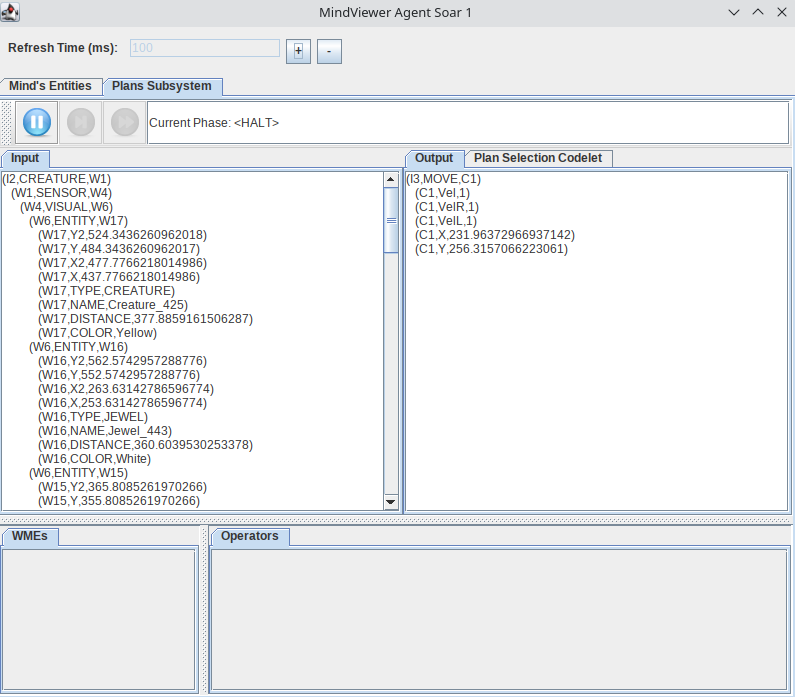Switch to Mind's Entities tab
The height and width of the screenshot is (697, 795).
point(50,86)
